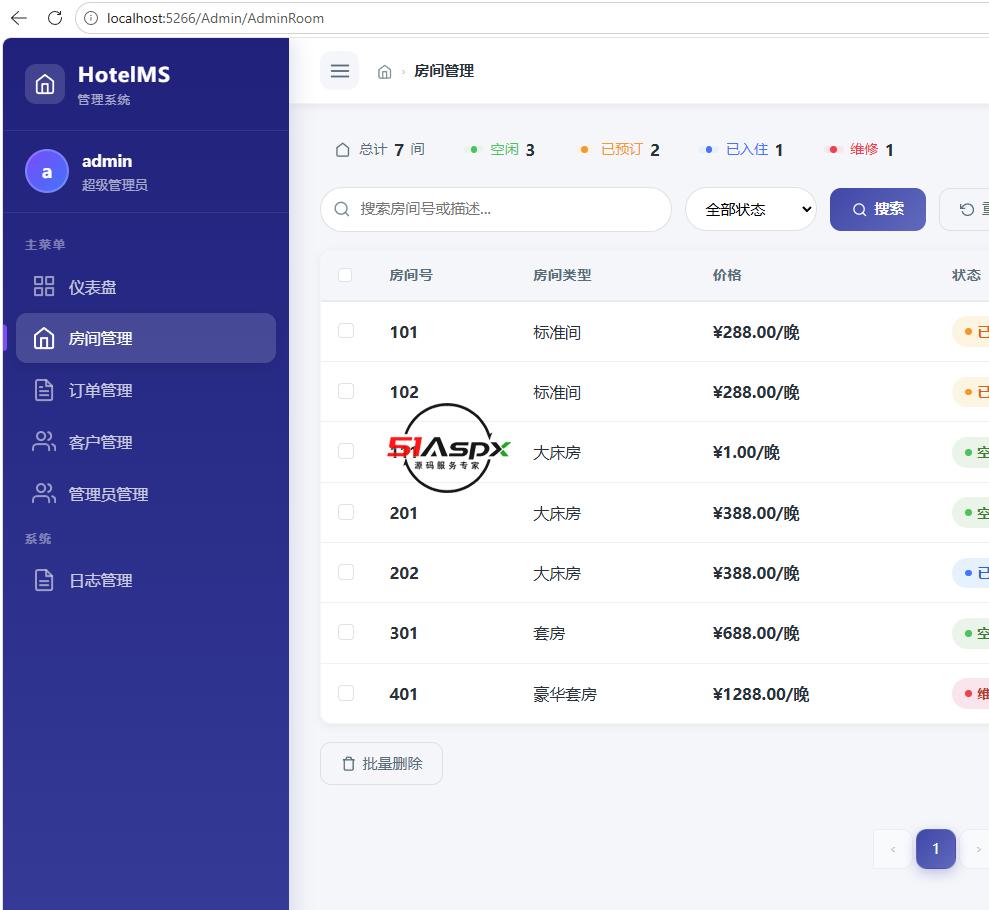The width and height of the screenshot is (989, 910).
Task: Click pagination page 1 button
Action: tap(935, 849)
